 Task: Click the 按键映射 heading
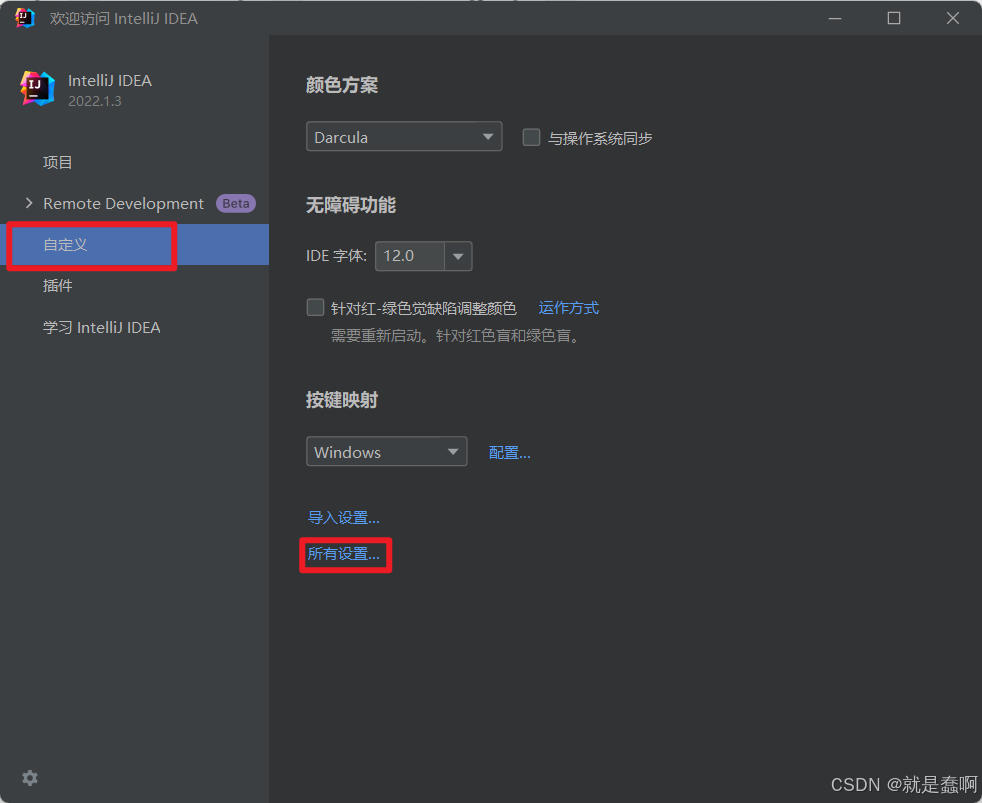click(x=341, y=400)
